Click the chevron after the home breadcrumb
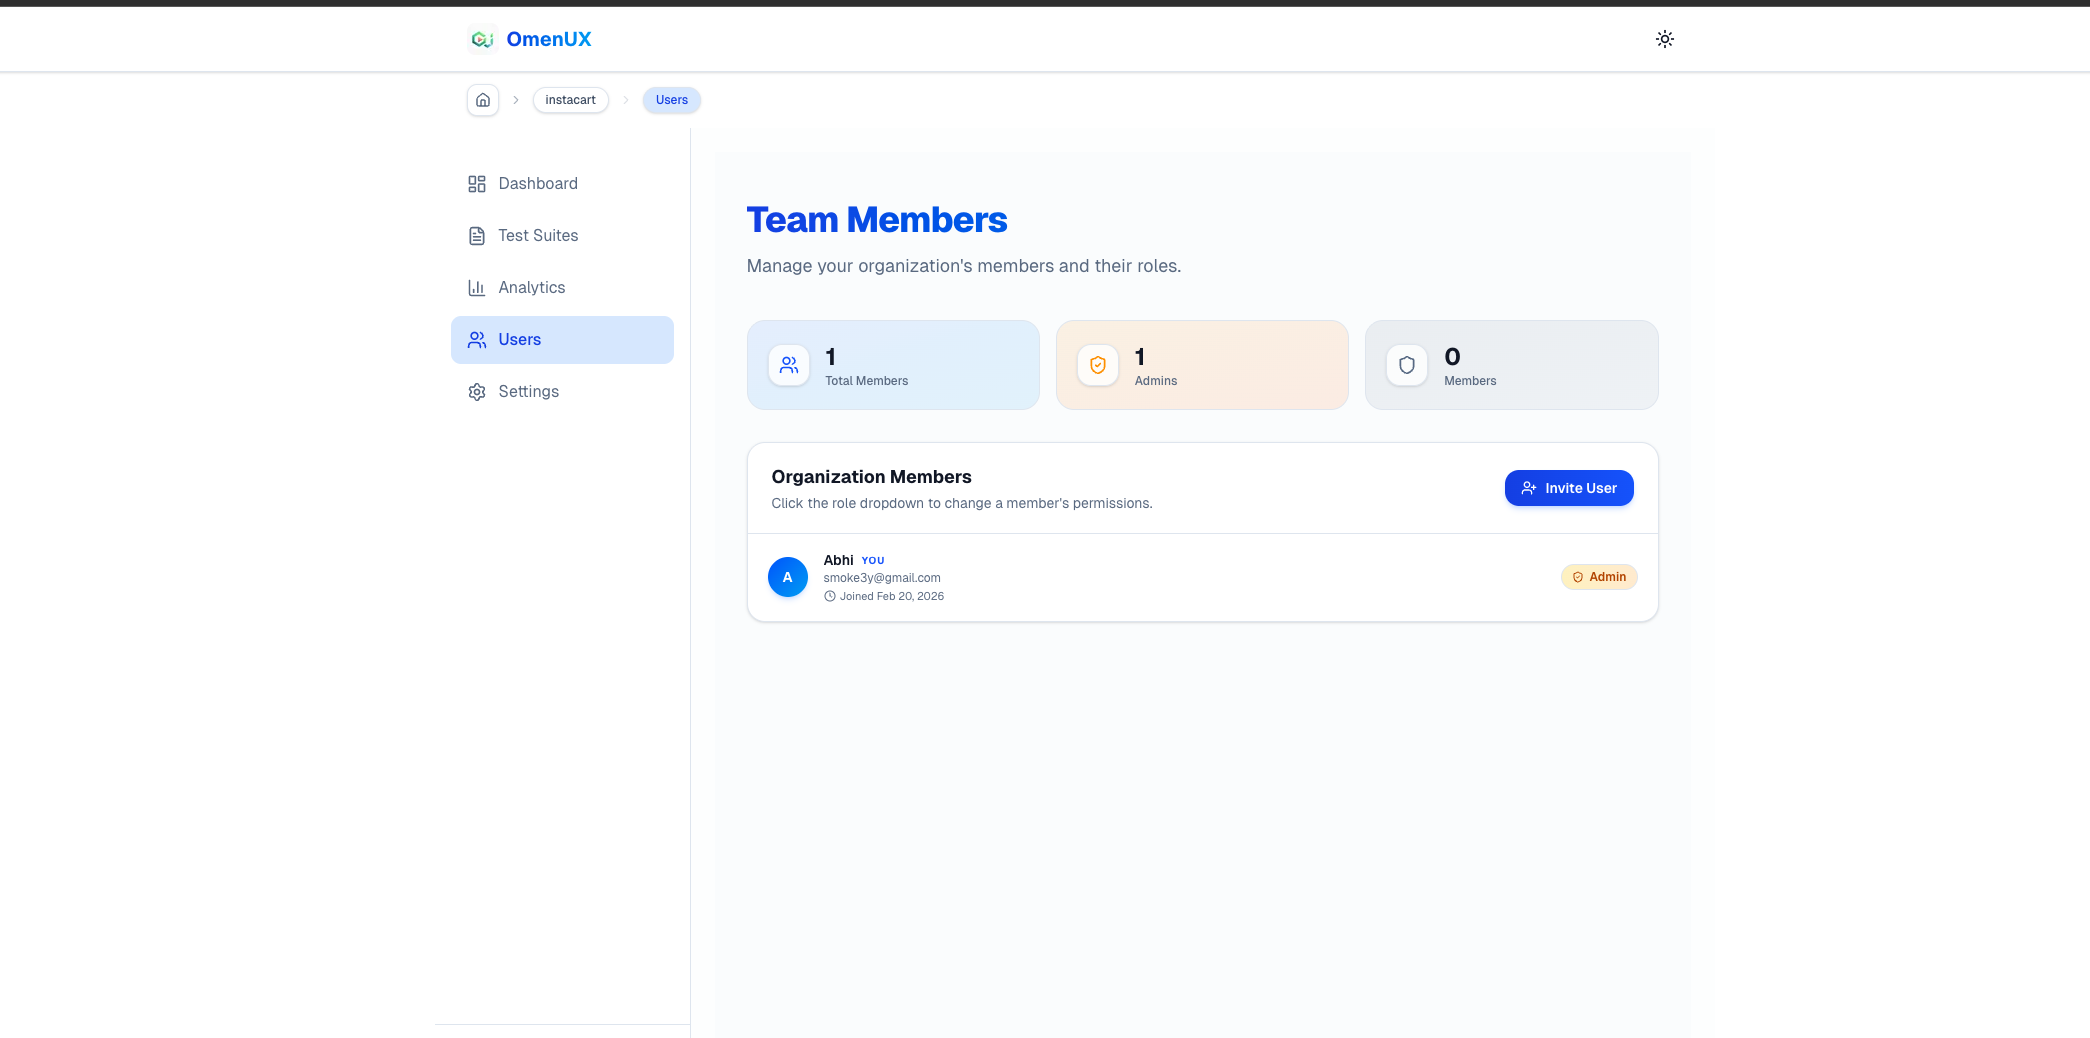 tap(516, 100)
